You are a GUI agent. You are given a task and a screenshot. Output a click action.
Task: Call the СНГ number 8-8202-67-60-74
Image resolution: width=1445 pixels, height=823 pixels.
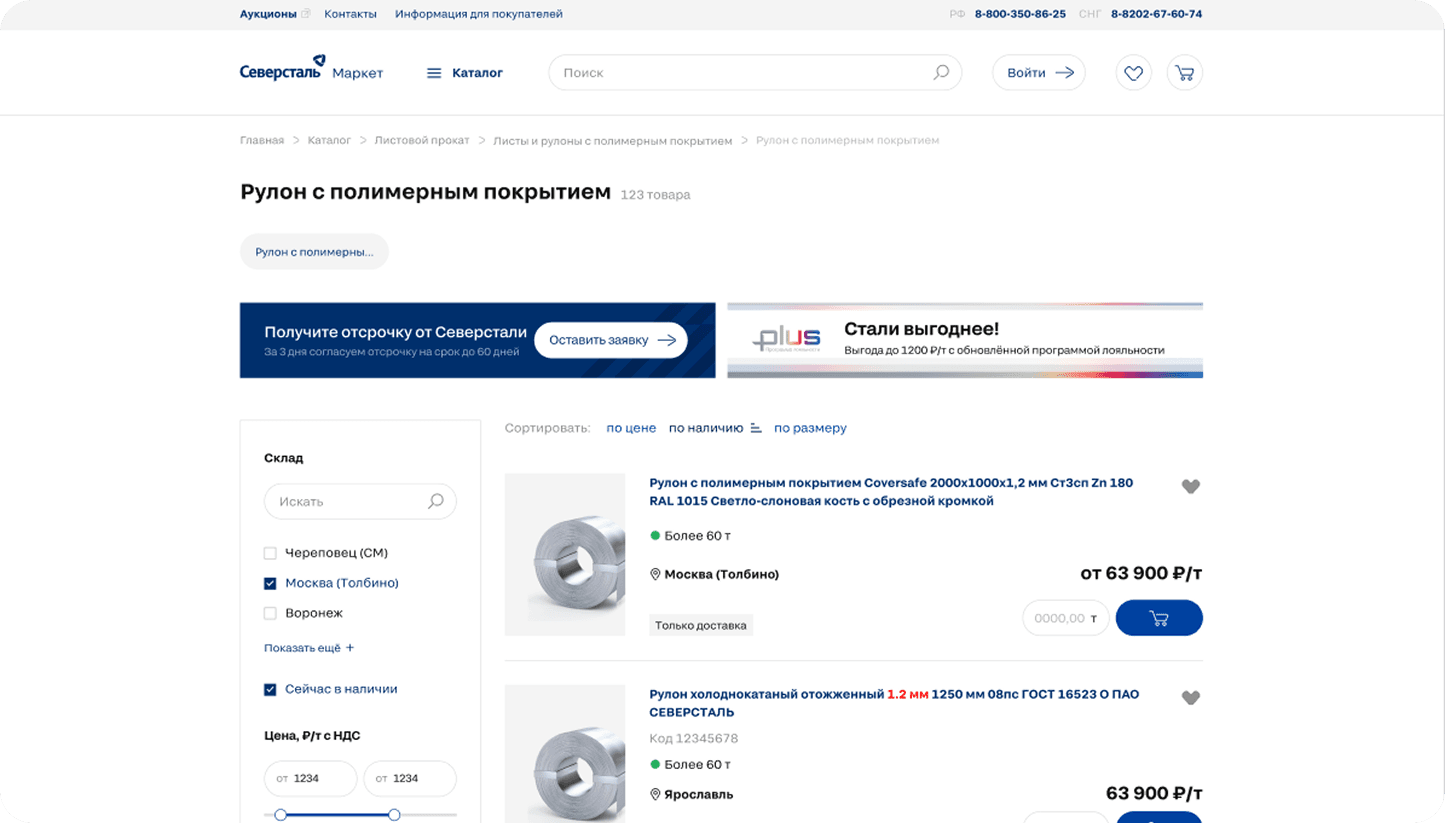pos(1156,14)
